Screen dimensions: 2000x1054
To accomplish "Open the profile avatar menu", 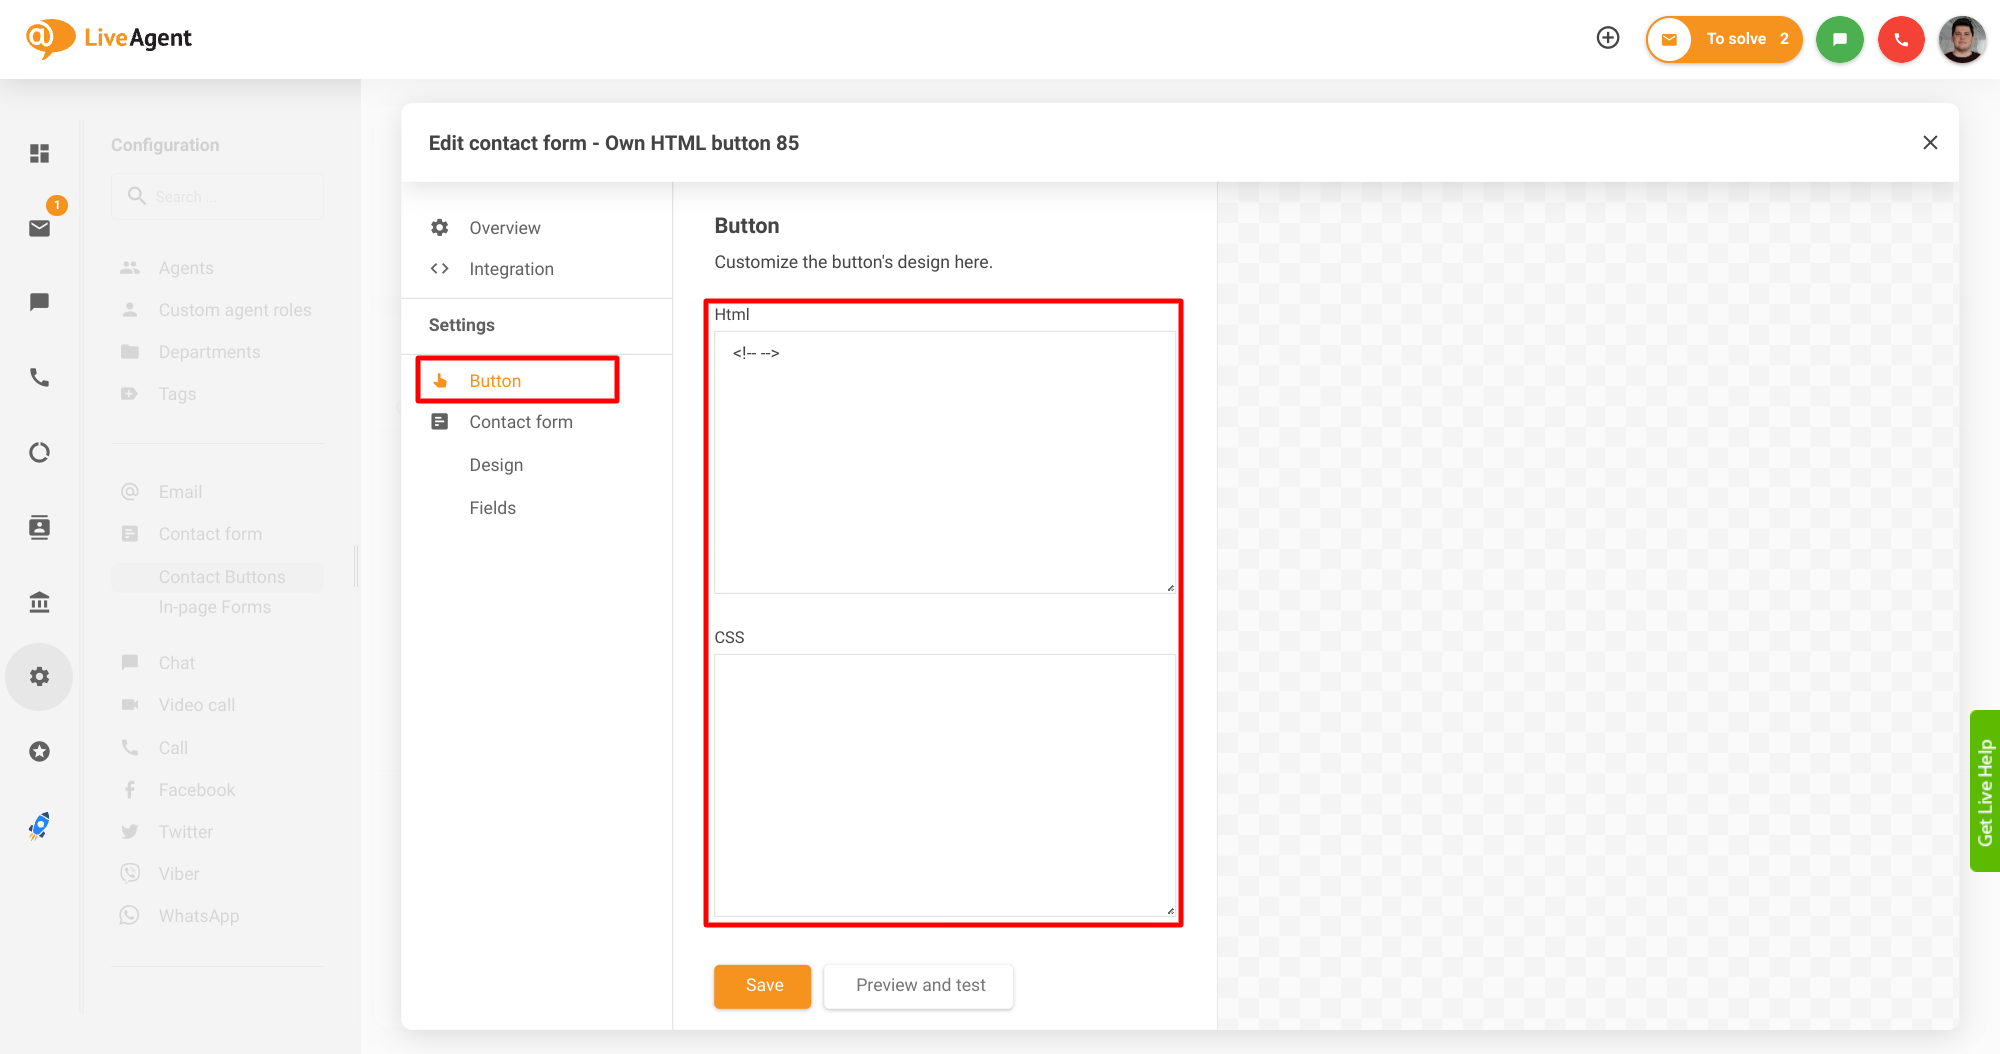I will (1961, 39).
